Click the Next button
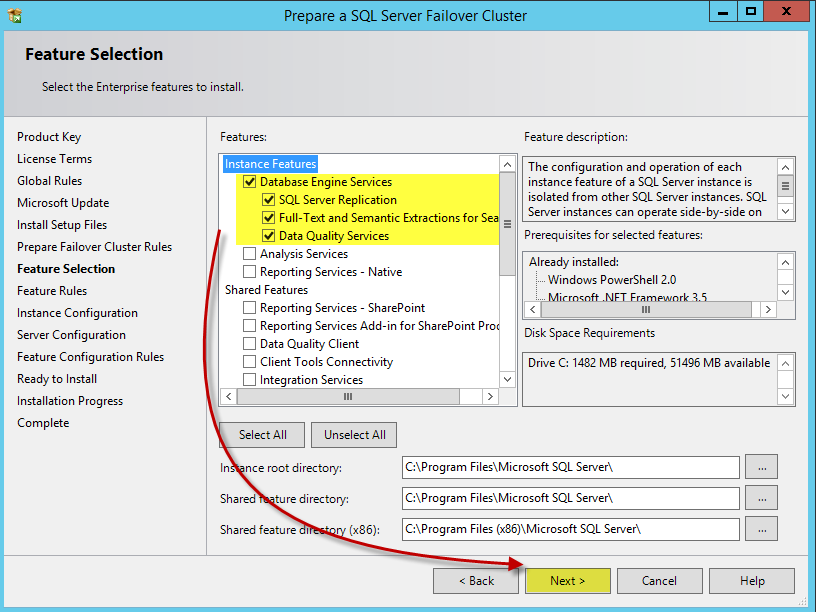The height and width of the screenshot is (612, 816). point(567,581)
